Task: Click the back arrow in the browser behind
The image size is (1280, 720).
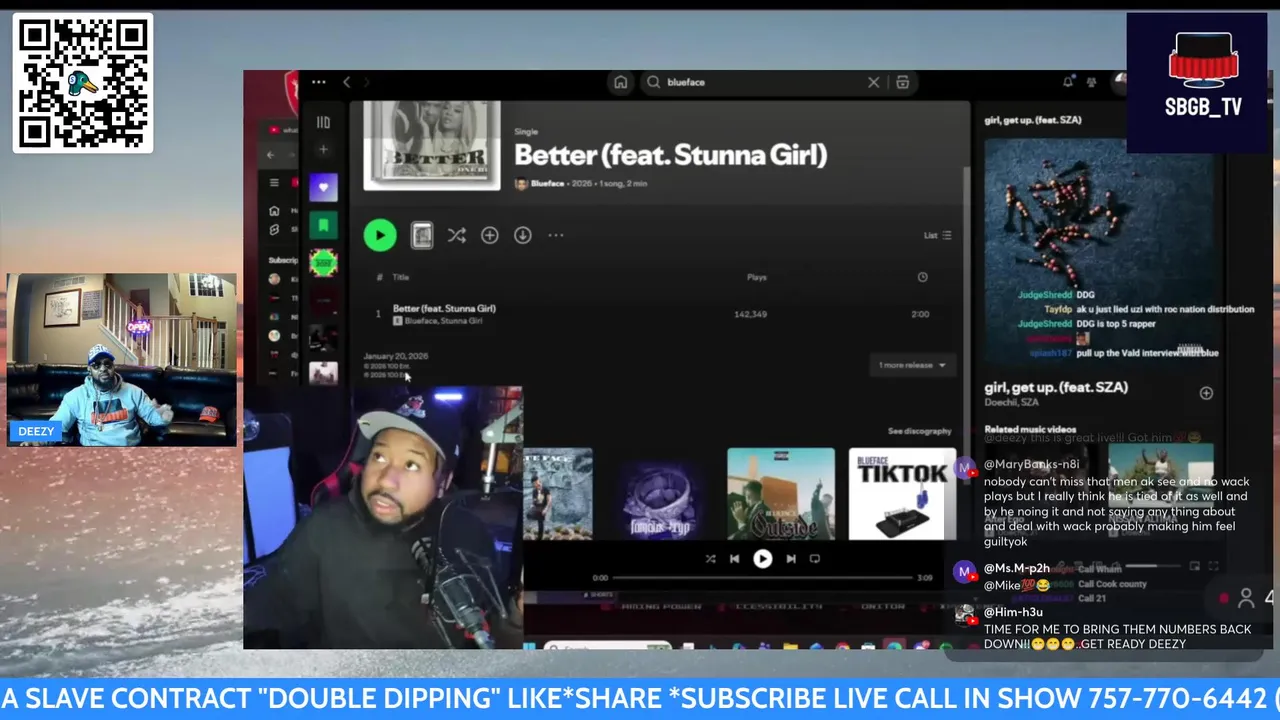Action: click(271, 155)
